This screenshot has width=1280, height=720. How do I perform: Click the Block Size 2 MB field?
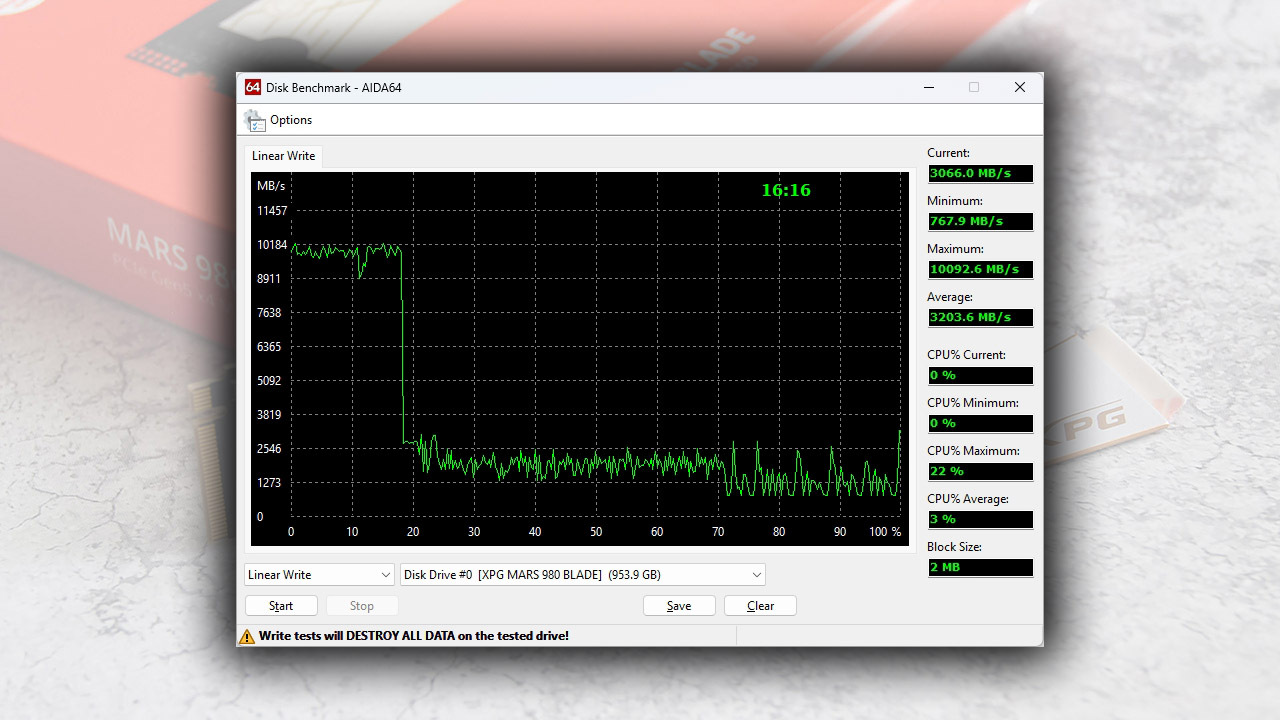click(x=980, y=567)
